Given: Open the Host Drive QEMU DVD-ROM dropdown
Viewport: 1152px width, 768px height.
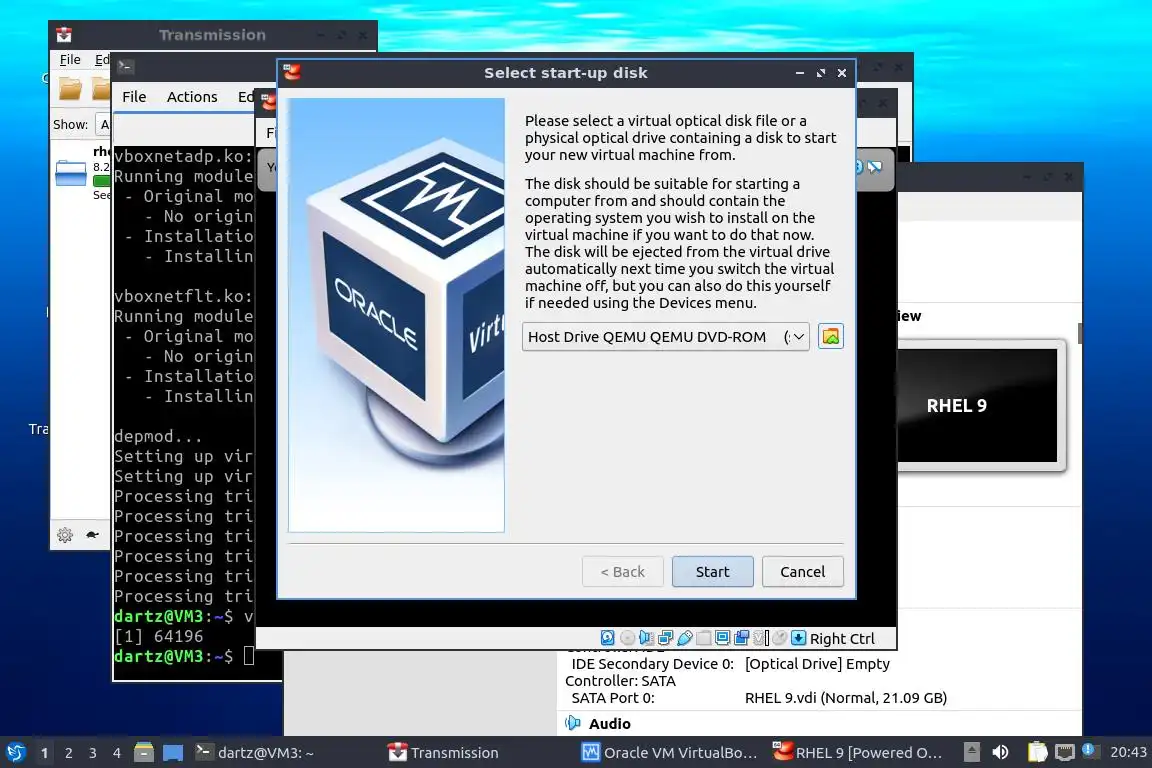Looking at the screenshot, I should pyautogui.click(x=666, y=337).
